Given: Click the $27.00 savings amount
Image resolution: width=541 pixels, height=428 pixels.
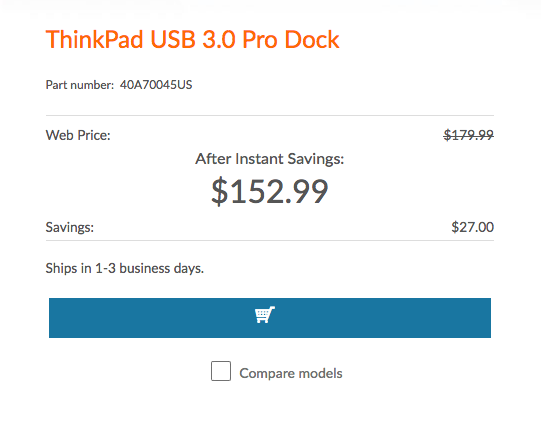Looking at the screenshot, I should 473,227.
